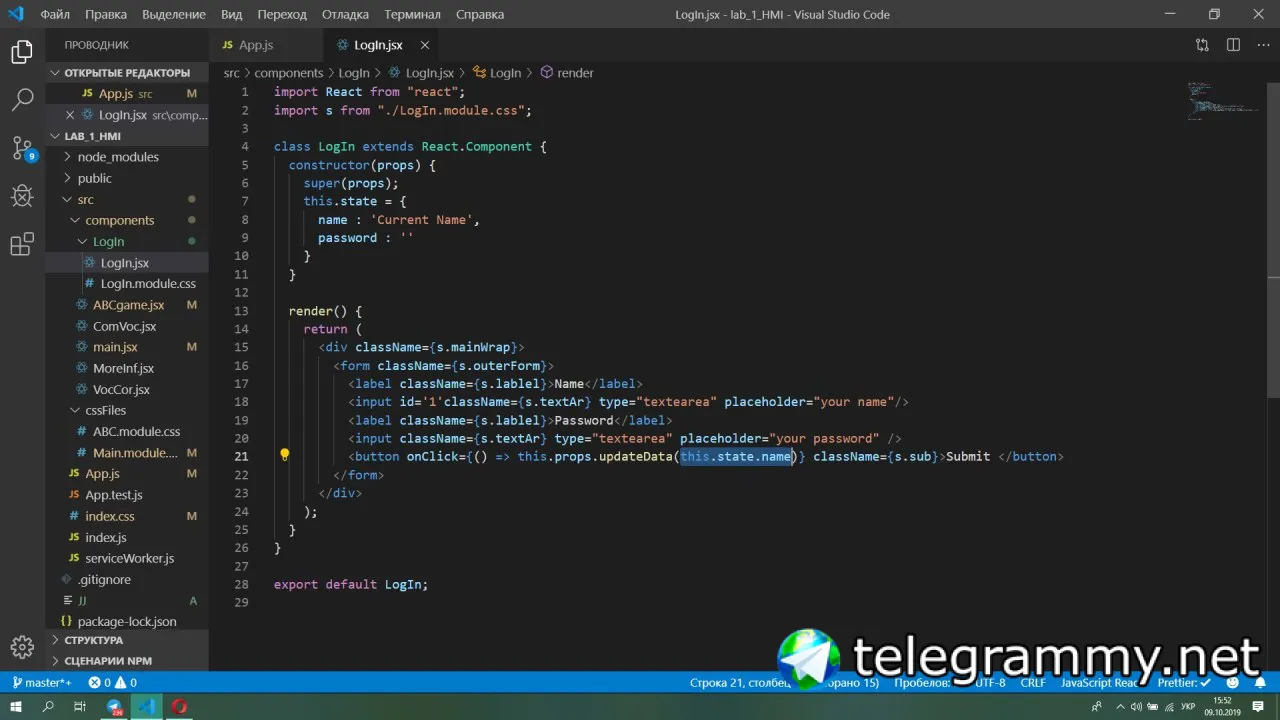
Task: Open Task View on the taskbar
Action: [80, 707]
